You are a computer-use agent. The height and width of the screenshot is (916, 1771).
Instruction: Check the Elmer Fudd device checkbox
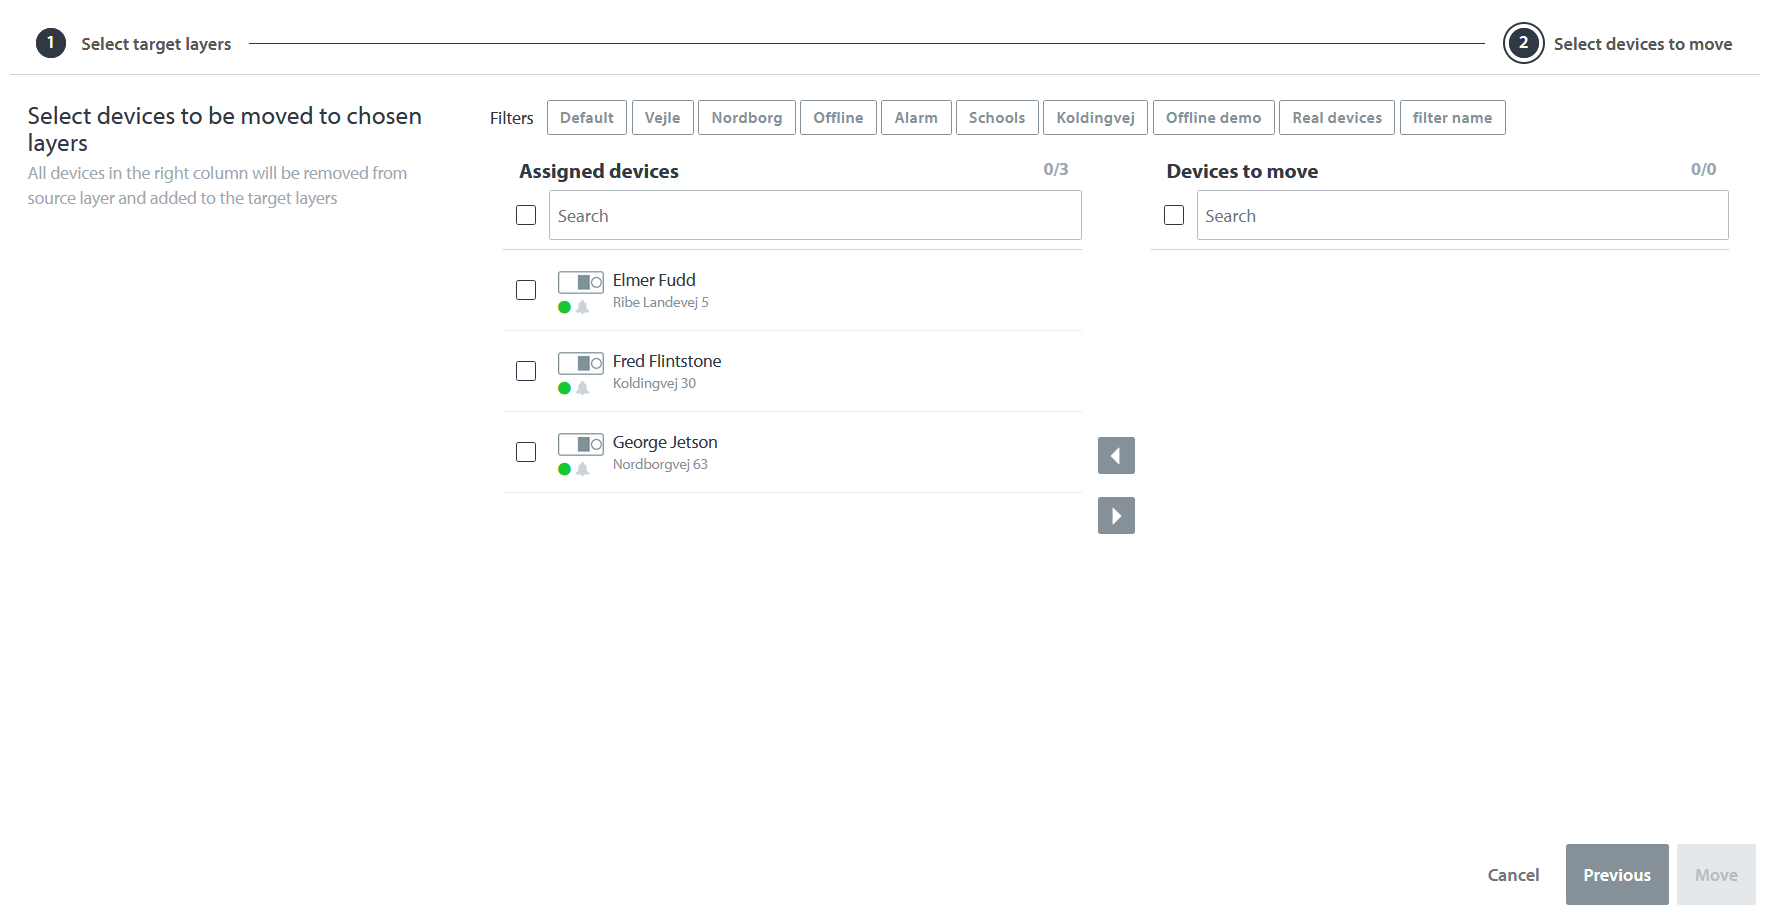526,290
